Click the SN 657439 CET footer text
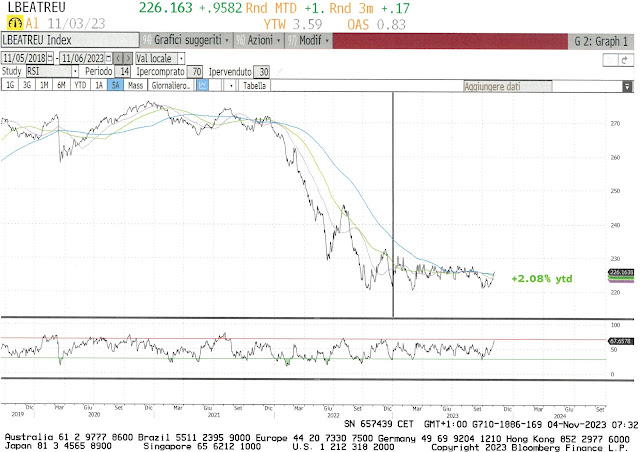The height and width of the screenshot is (452, 640). [379, 424]
